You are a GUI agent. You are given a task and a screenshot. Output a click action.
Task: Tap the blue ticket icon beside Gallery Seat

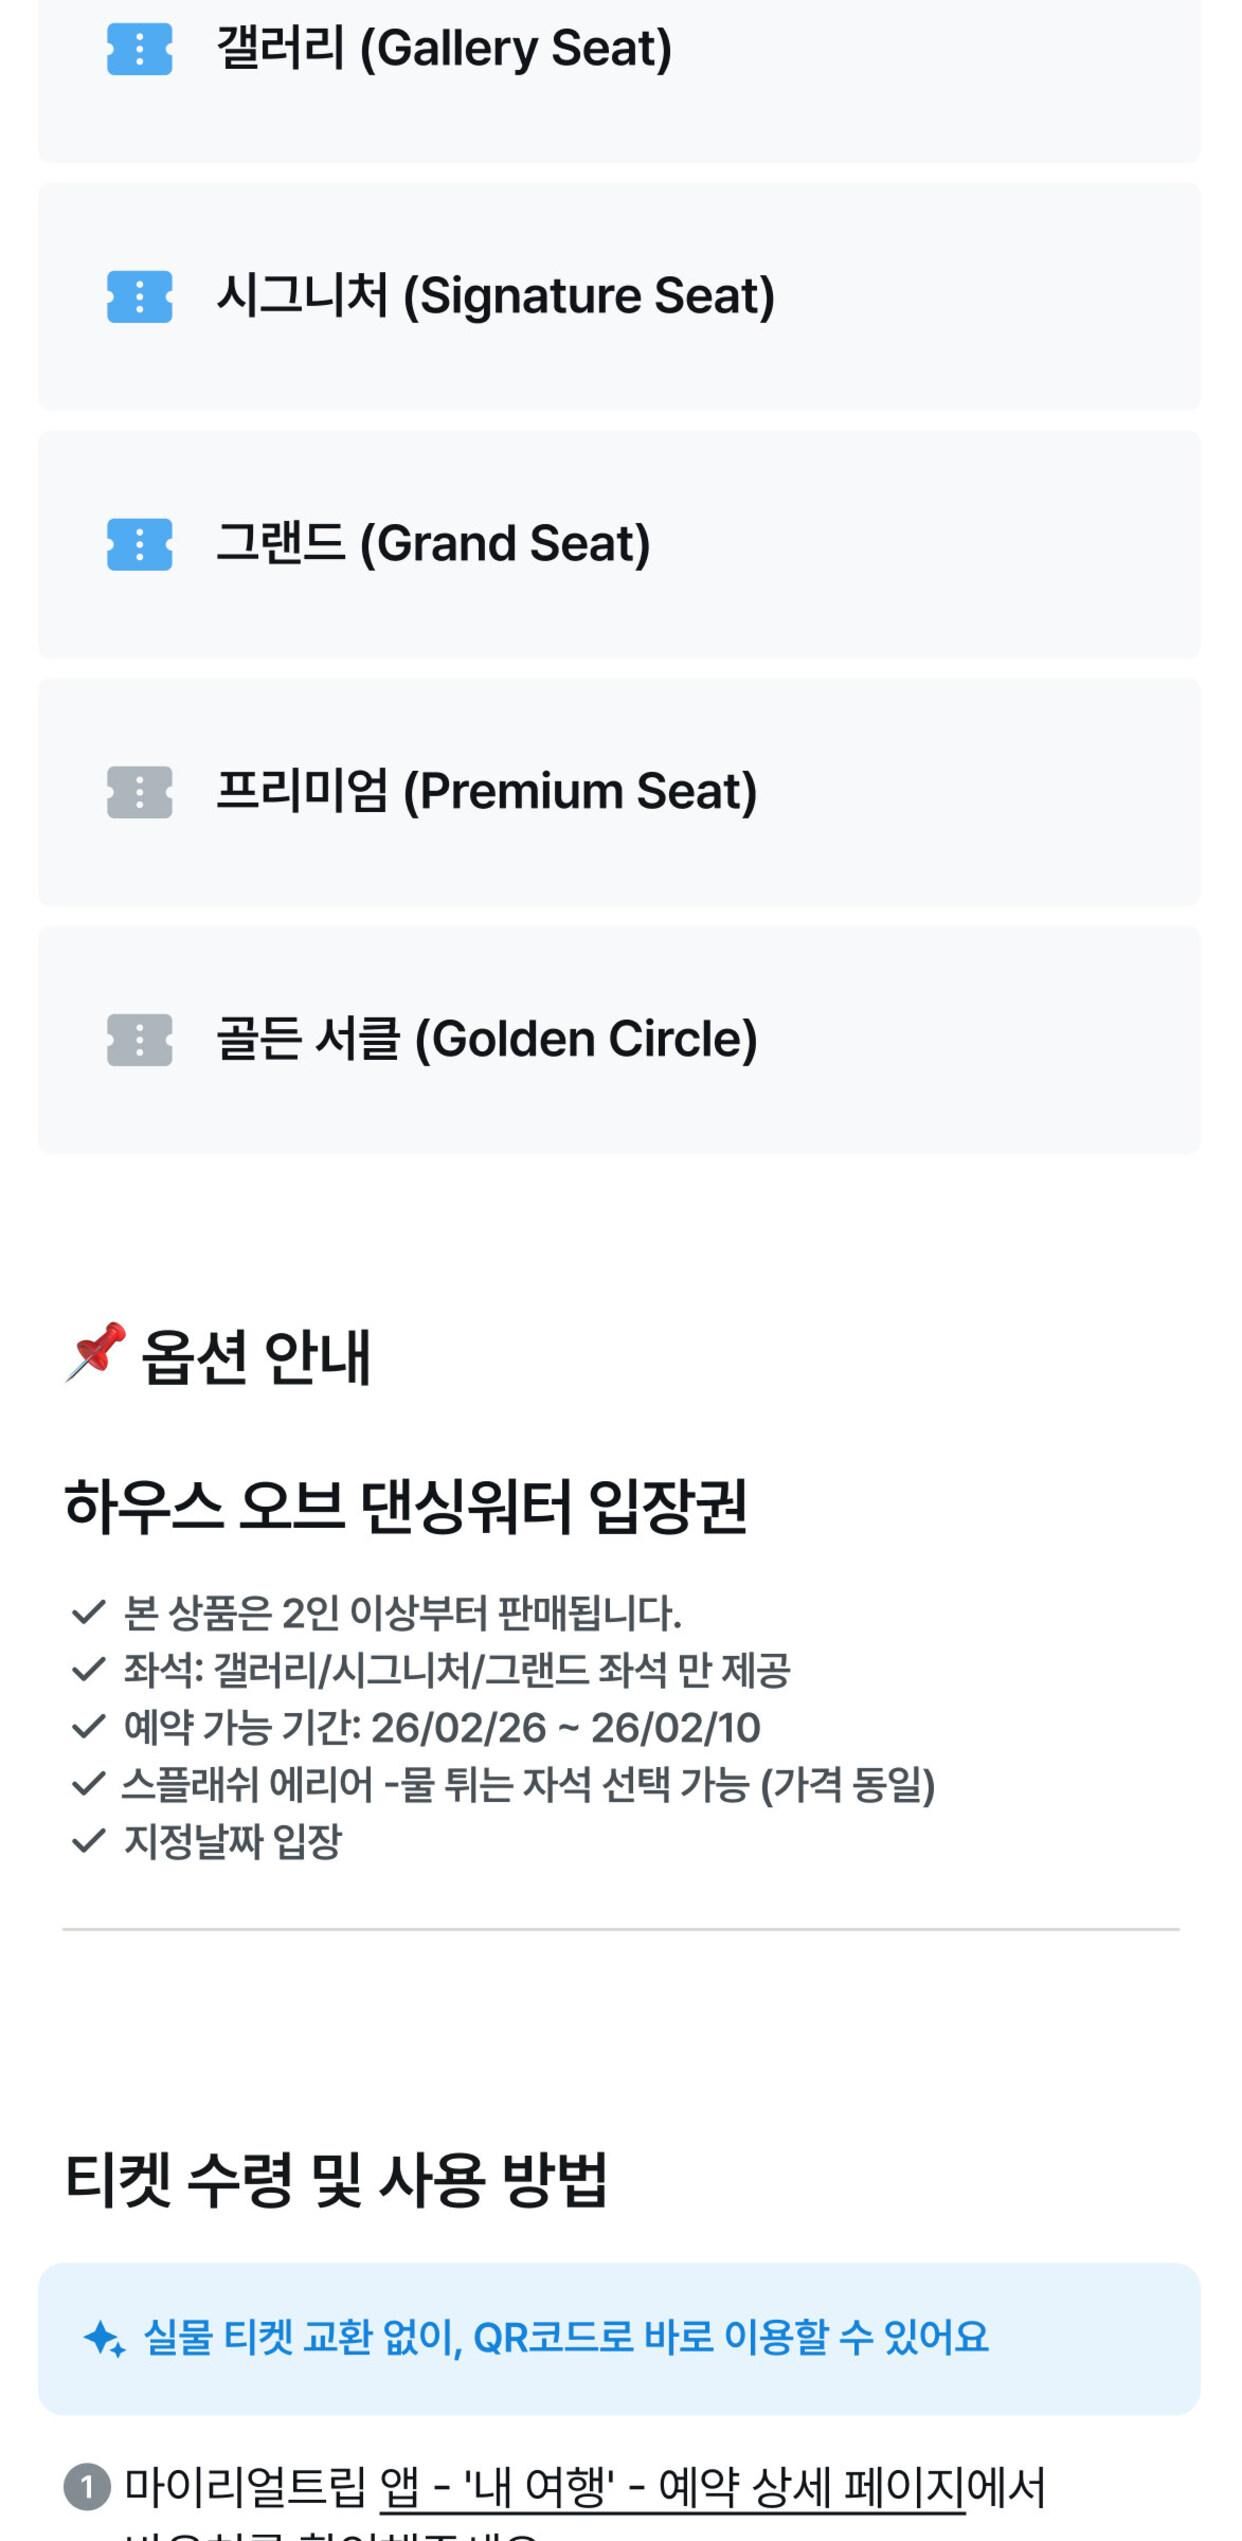coord(139,49)
